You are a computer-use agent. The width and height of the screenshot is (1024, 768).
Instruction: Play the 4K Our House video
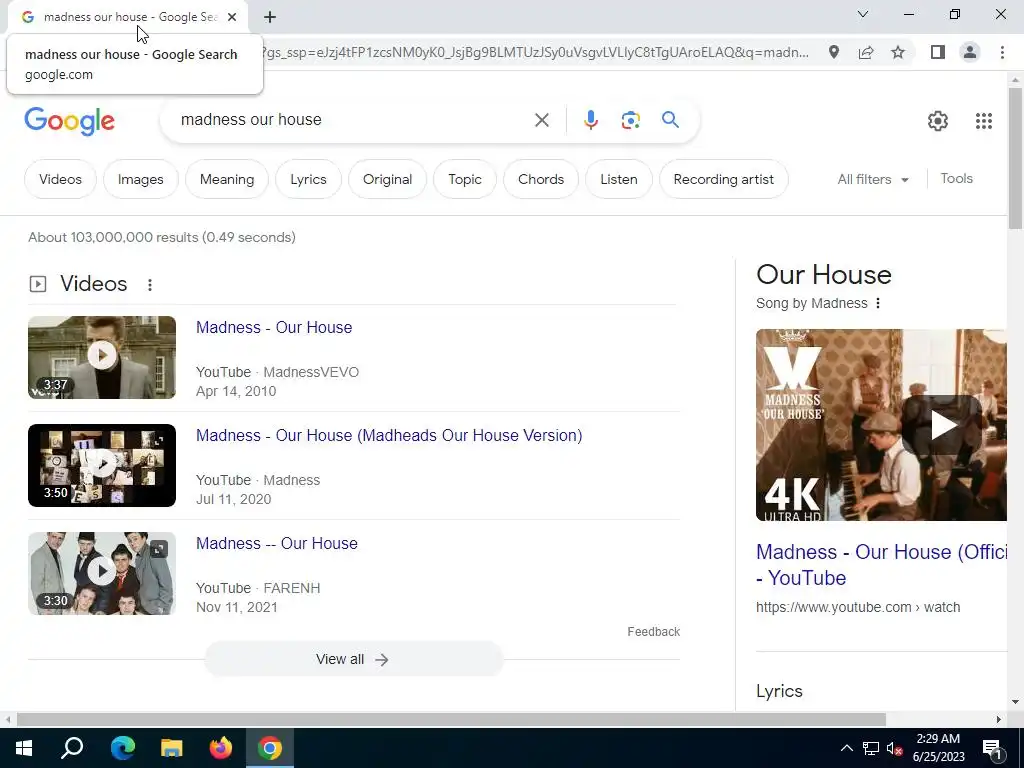click(x=881, y=425)
